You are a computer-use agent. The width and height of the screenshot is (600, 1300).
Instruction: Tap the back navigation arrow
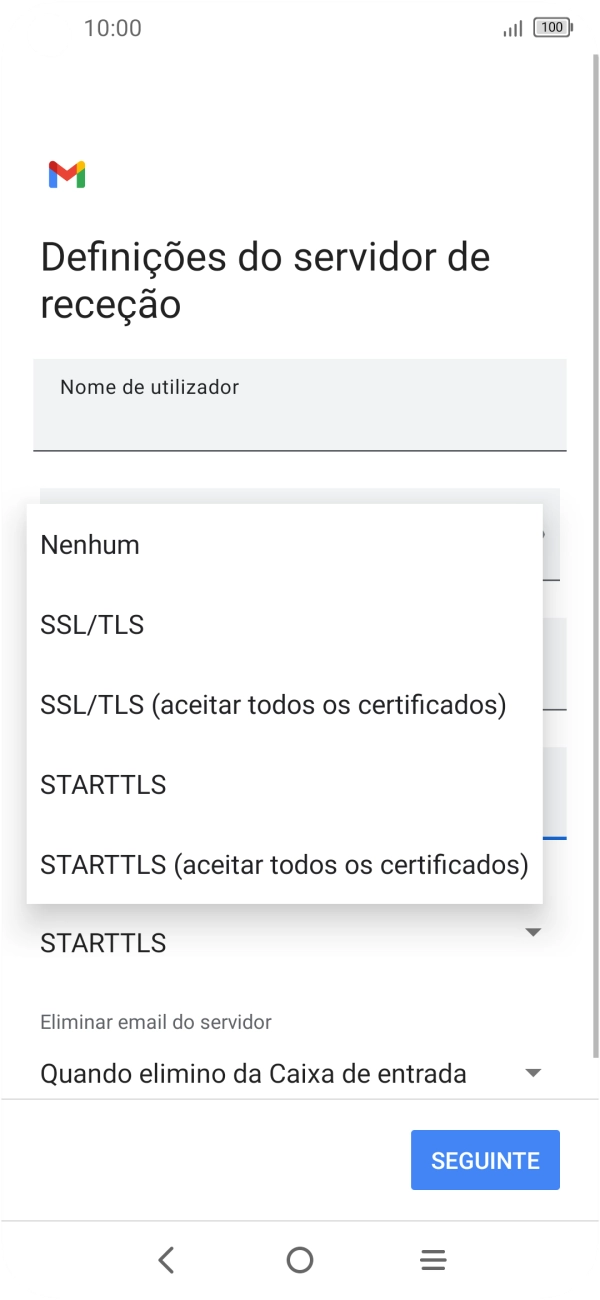[x=166, y=1259]
